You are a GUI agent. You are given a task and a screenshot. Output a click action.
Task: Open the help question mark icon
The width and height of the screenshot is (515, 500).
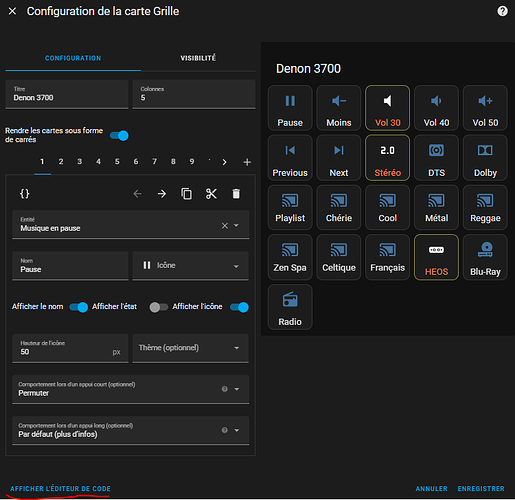[502, 11]
